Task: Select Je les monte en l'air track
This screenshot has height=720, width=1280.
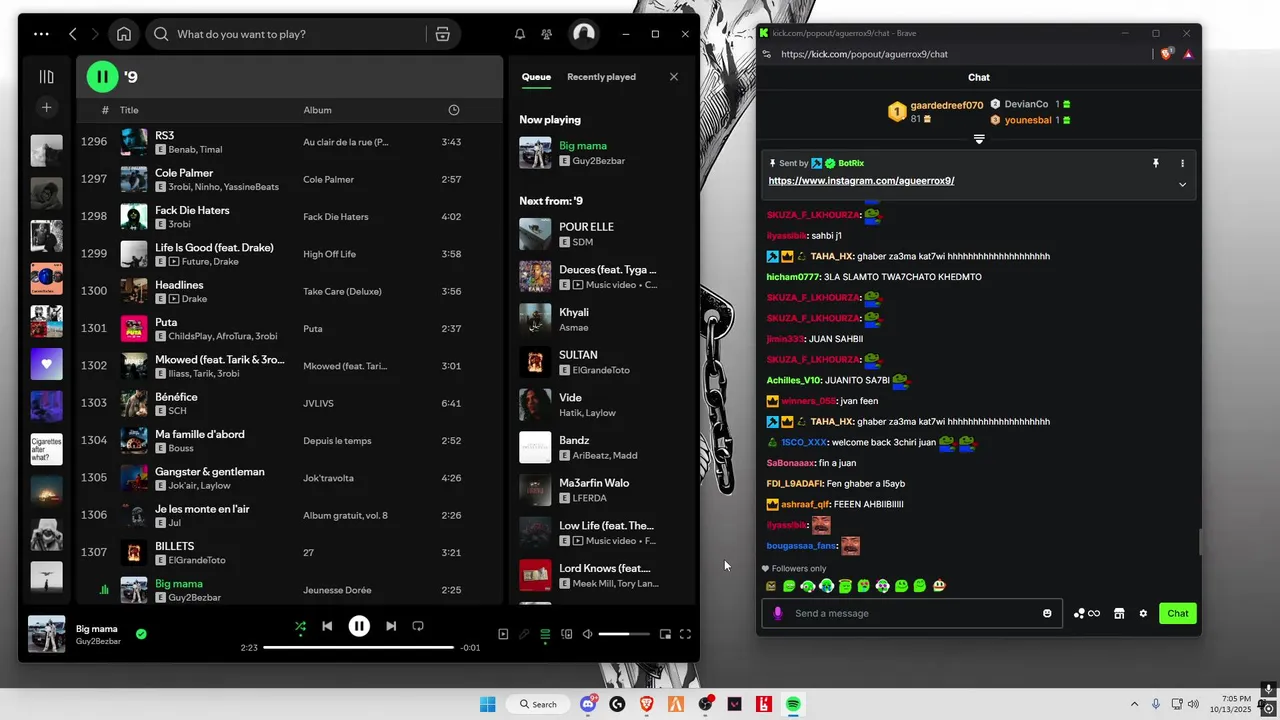Action: [x=290, y=515]
